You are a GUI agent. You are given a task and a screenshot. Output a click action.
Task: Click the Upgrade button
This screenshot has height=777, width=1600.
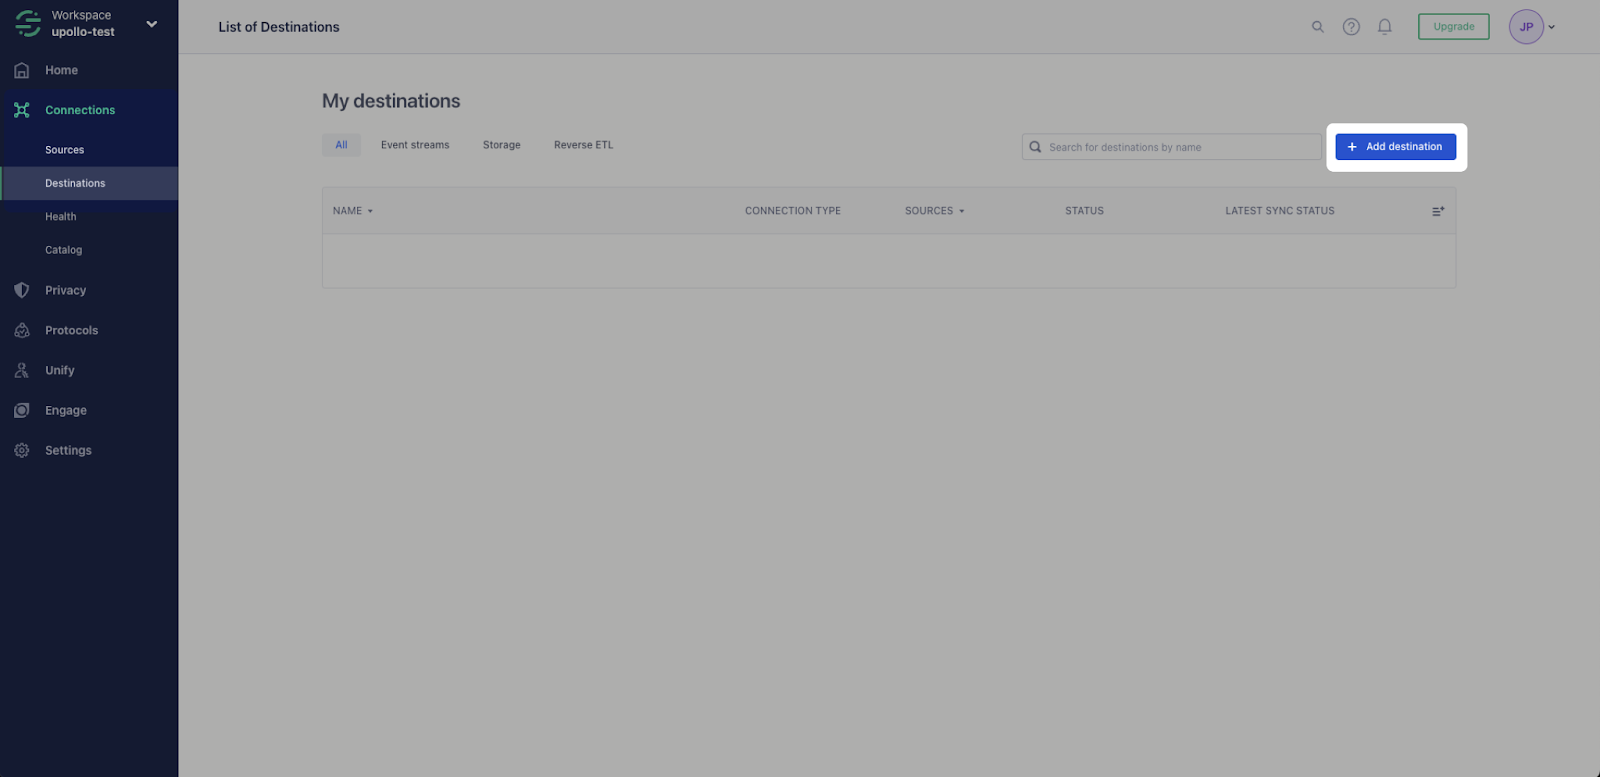pyautogui.click(x=1454, y=27)
